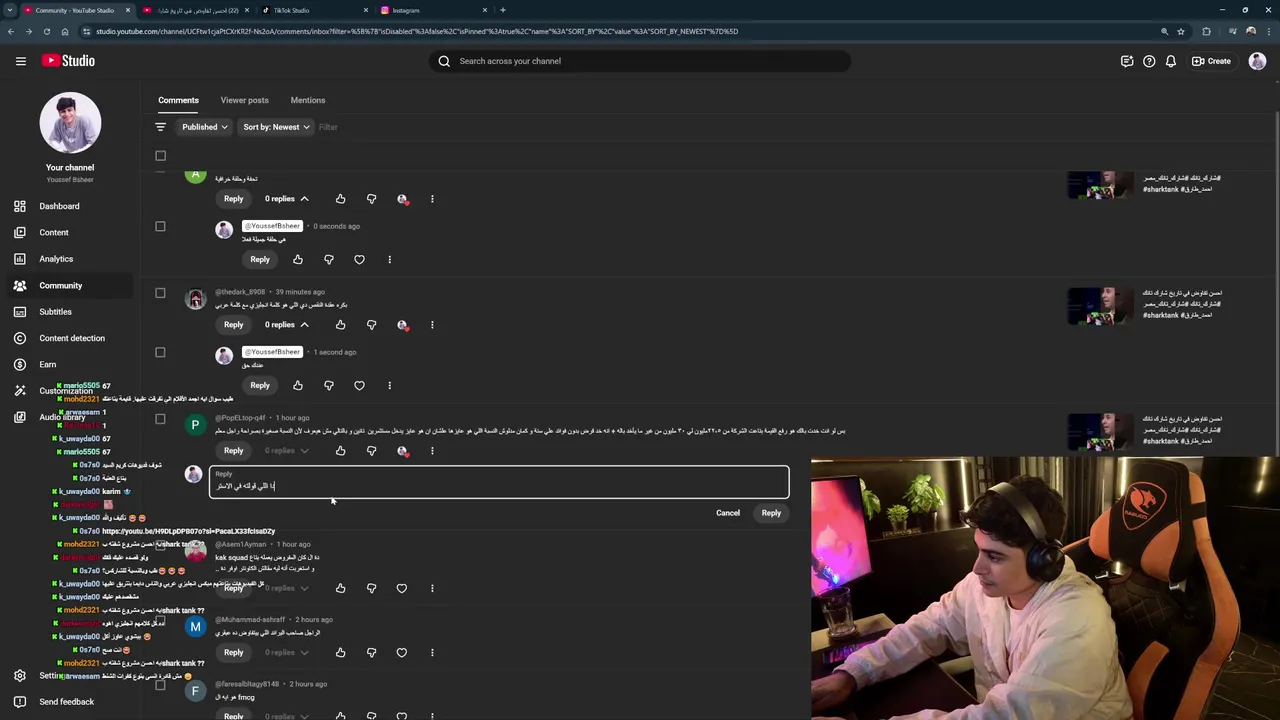Screen dimensions: 1280x720
Task: Switch to the Mentions tab
Action: point(308,100)
